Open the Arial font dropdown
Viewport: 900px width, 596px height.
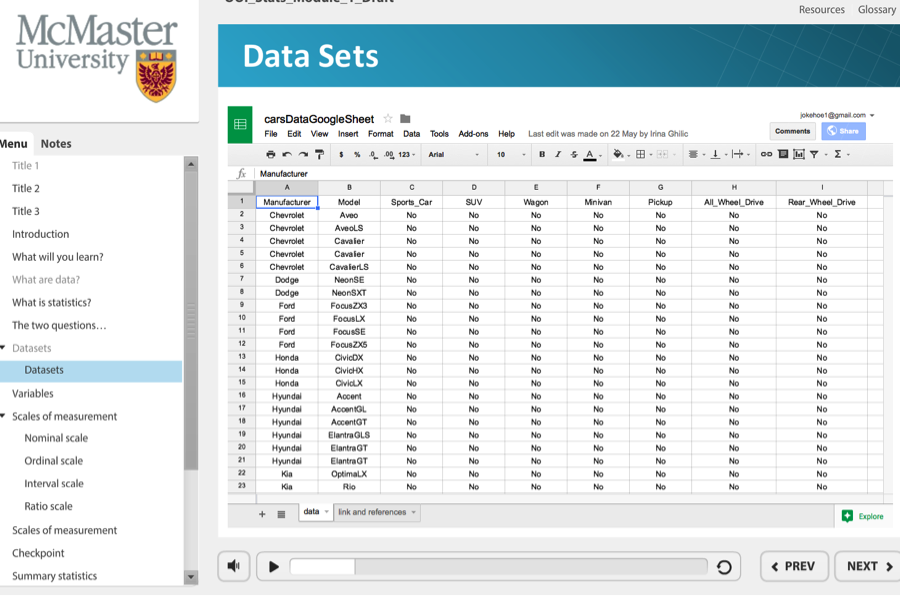pyautogui.click(x=453, y=155)
